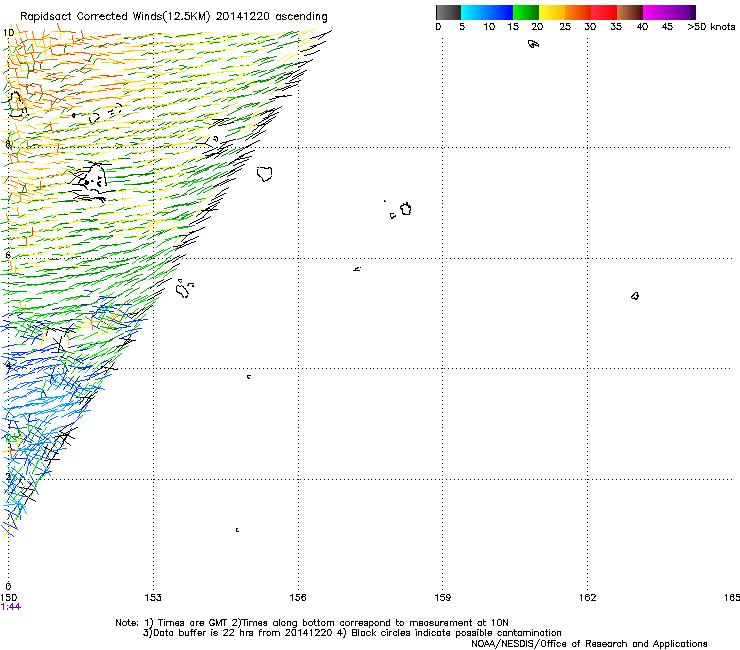Viewport: 740px width, 650px height.
Task: Click the island outline east of 156 near 7.5N
Action: 265,174
